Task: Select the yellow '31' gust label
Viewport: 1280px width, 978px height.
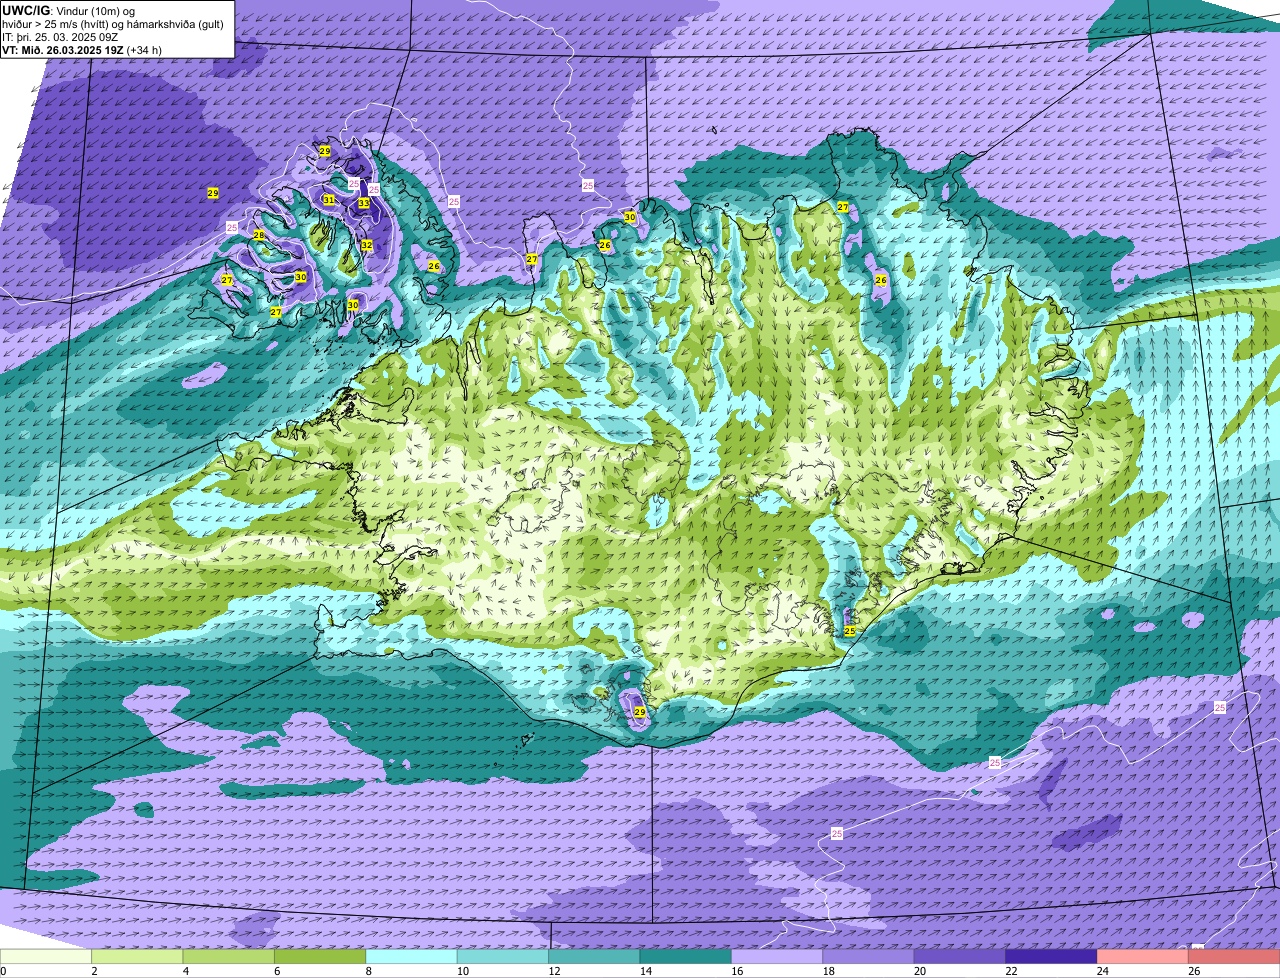Action: [x=329, y=200]
